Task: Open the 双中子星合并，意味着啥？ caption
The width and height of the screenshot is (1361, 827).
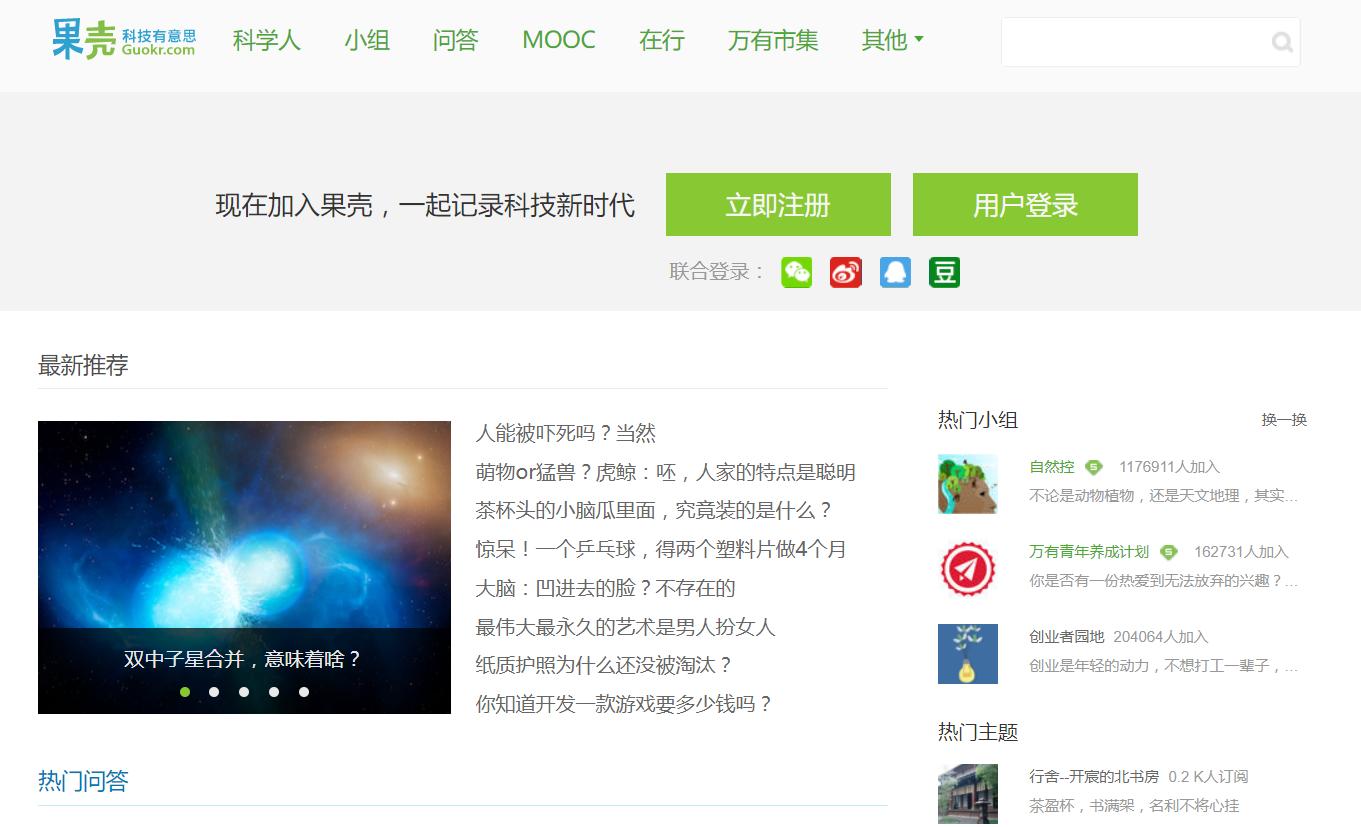Action: (x=243, y=659)
